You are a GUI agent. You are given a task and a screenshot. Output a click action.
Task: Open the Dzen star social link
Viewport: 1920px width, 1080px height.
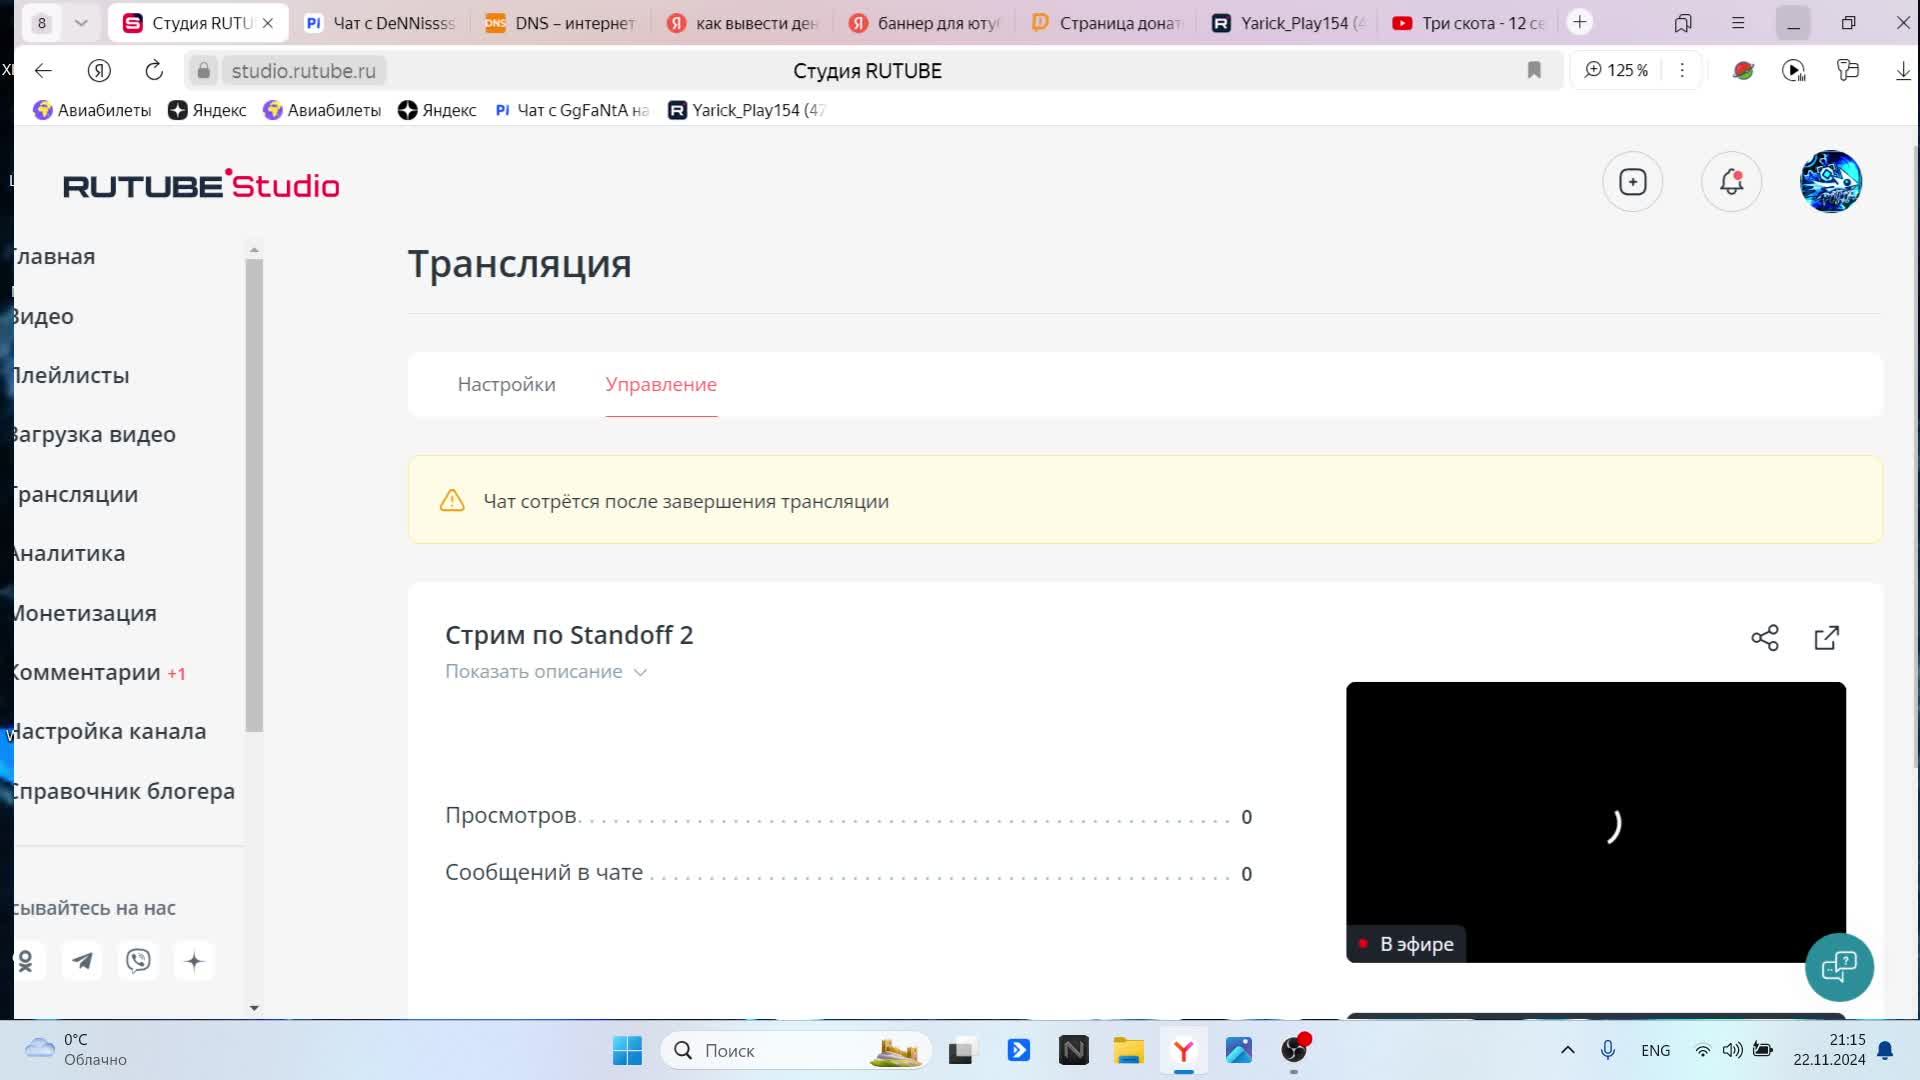tap(194, 961)
